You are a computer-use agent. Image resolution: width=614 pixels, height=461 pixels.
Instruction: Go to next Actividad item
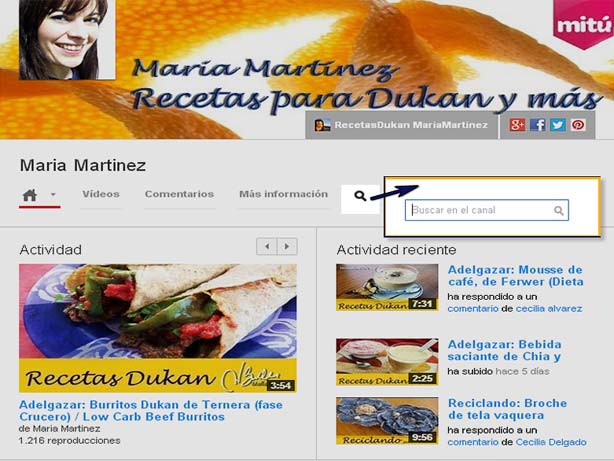[287, 246]
